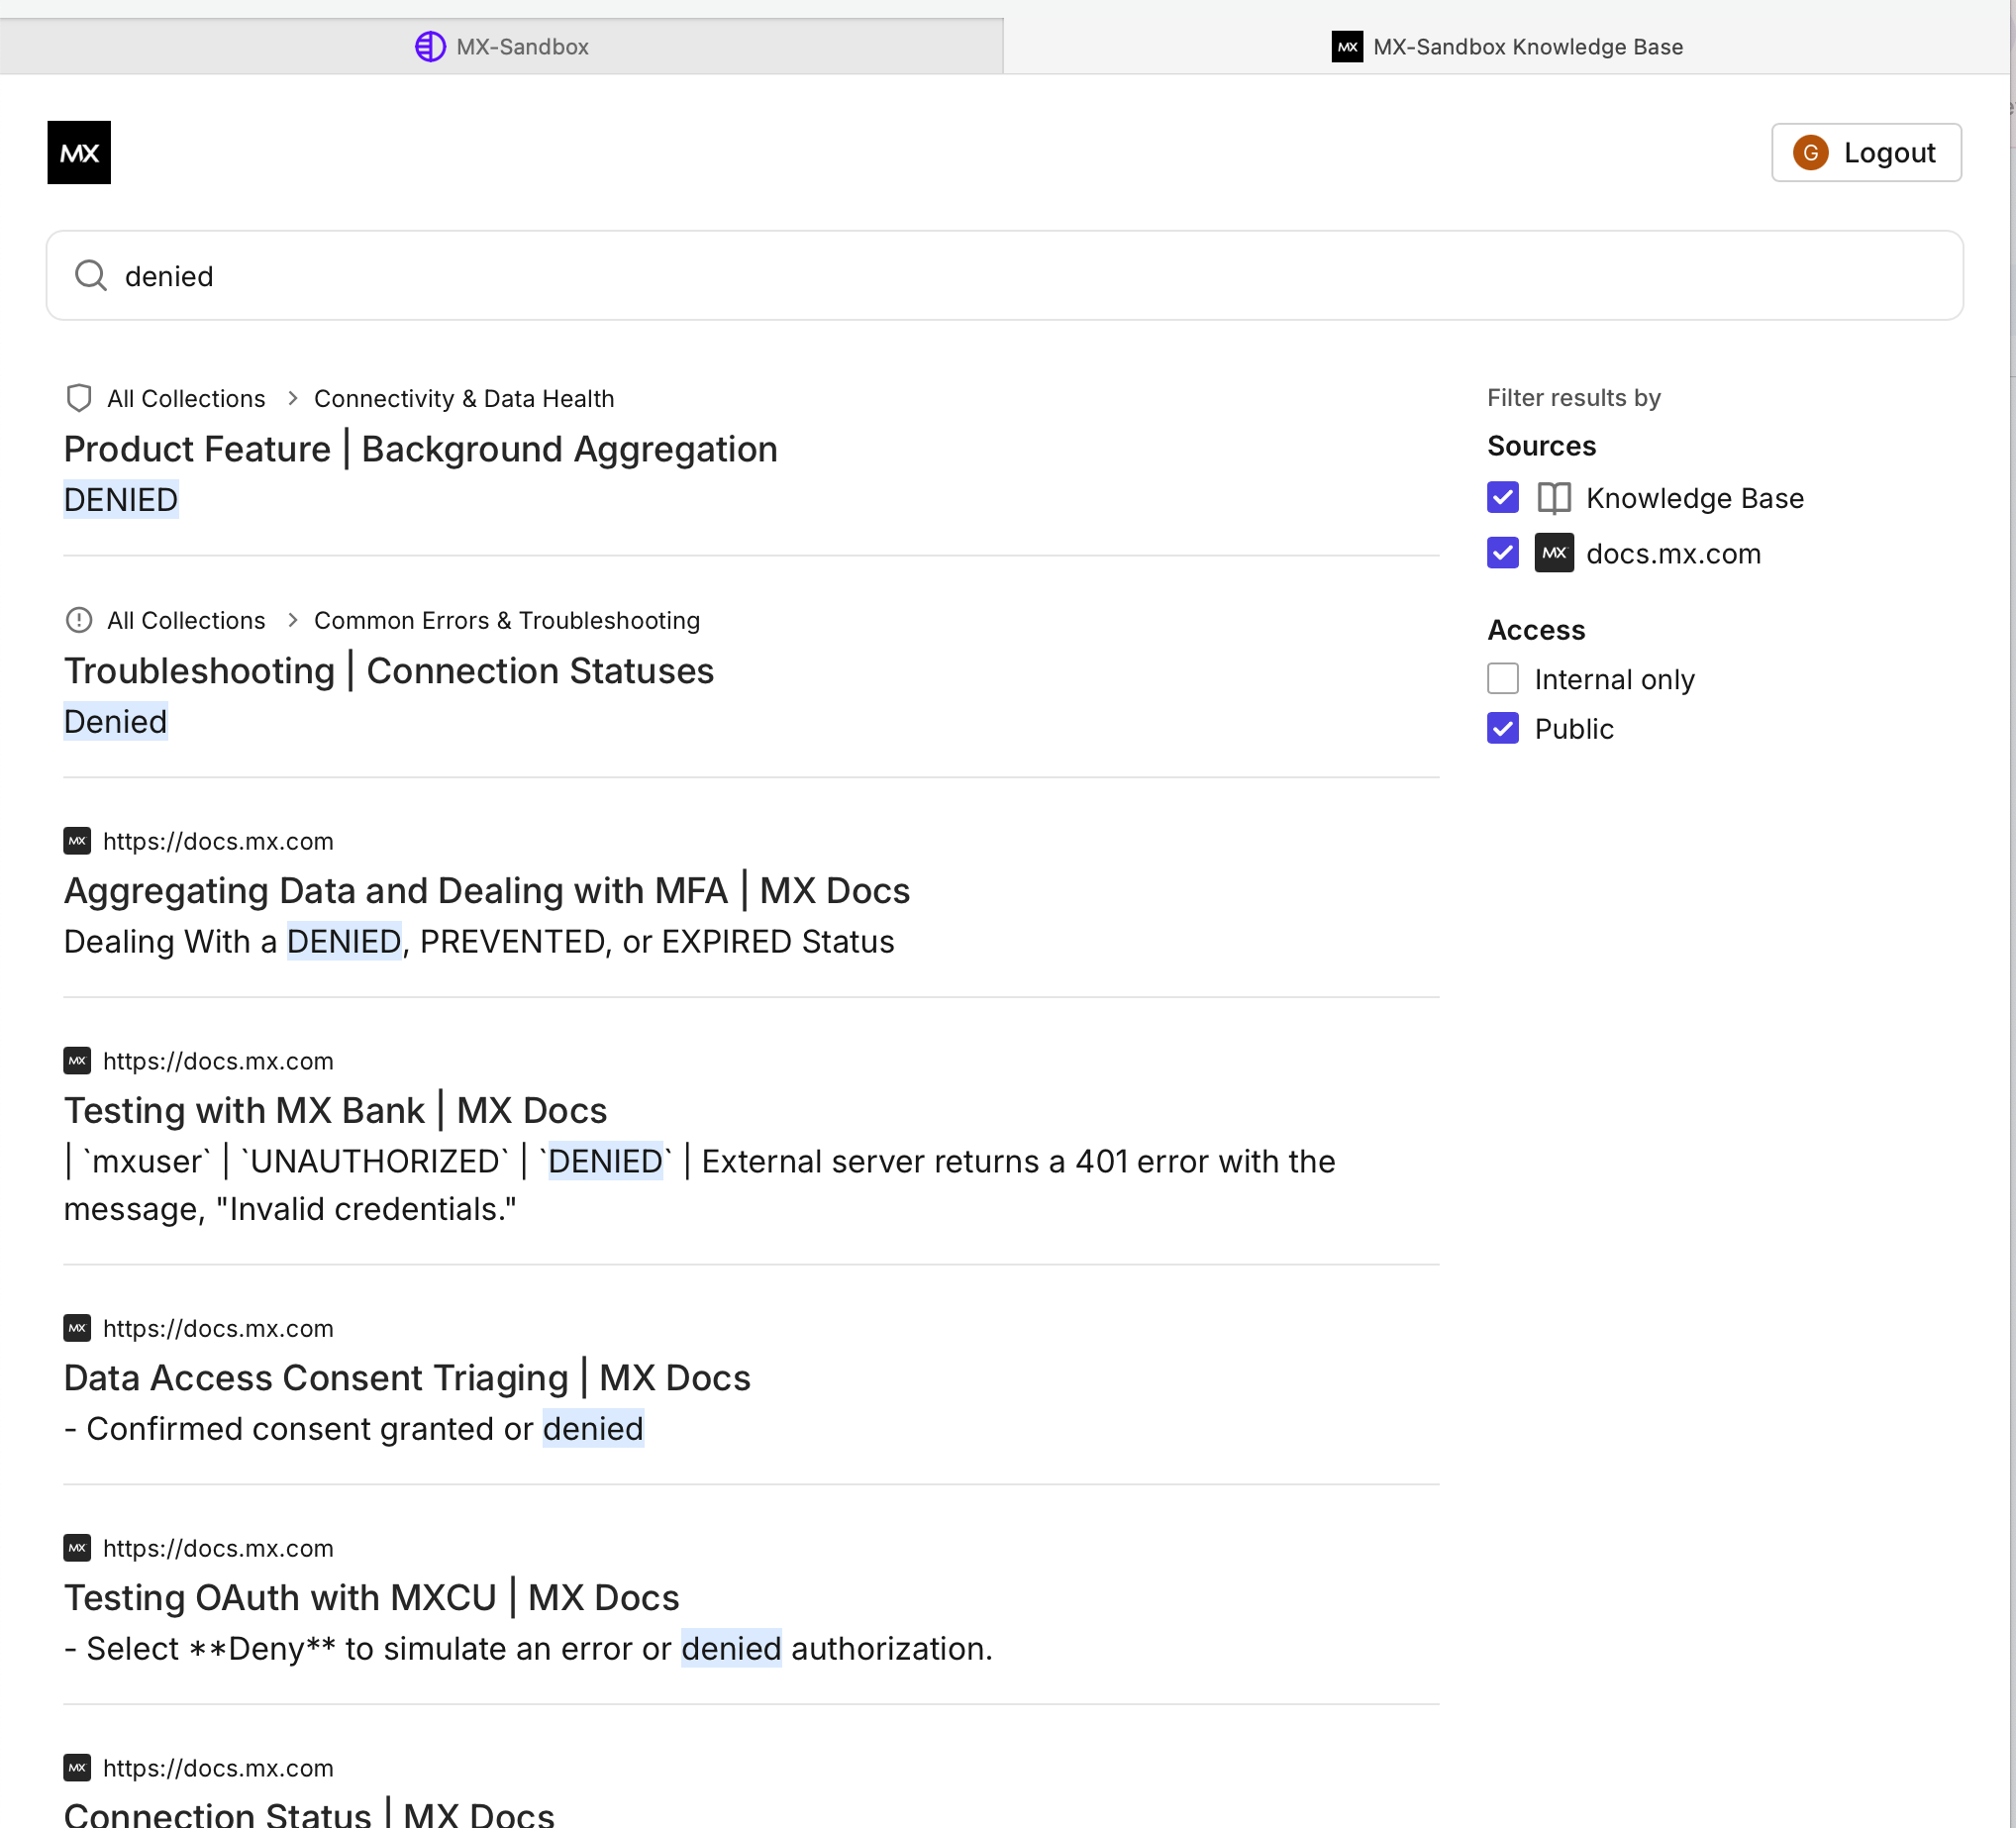The height and width of the screenshot is (1828, 2016).
Task: Click the Sources filter heading
Action: [x=1541, y=446]
